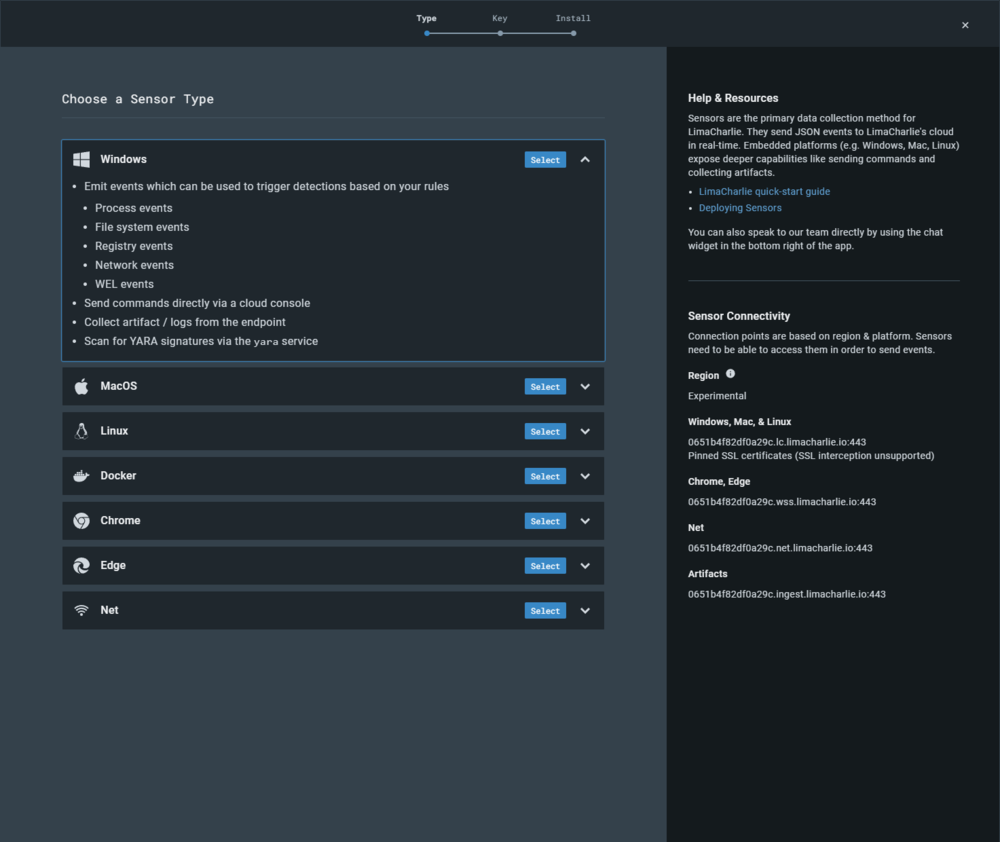
Task: Click the MacOS sensor title
Action: (119, 386)
